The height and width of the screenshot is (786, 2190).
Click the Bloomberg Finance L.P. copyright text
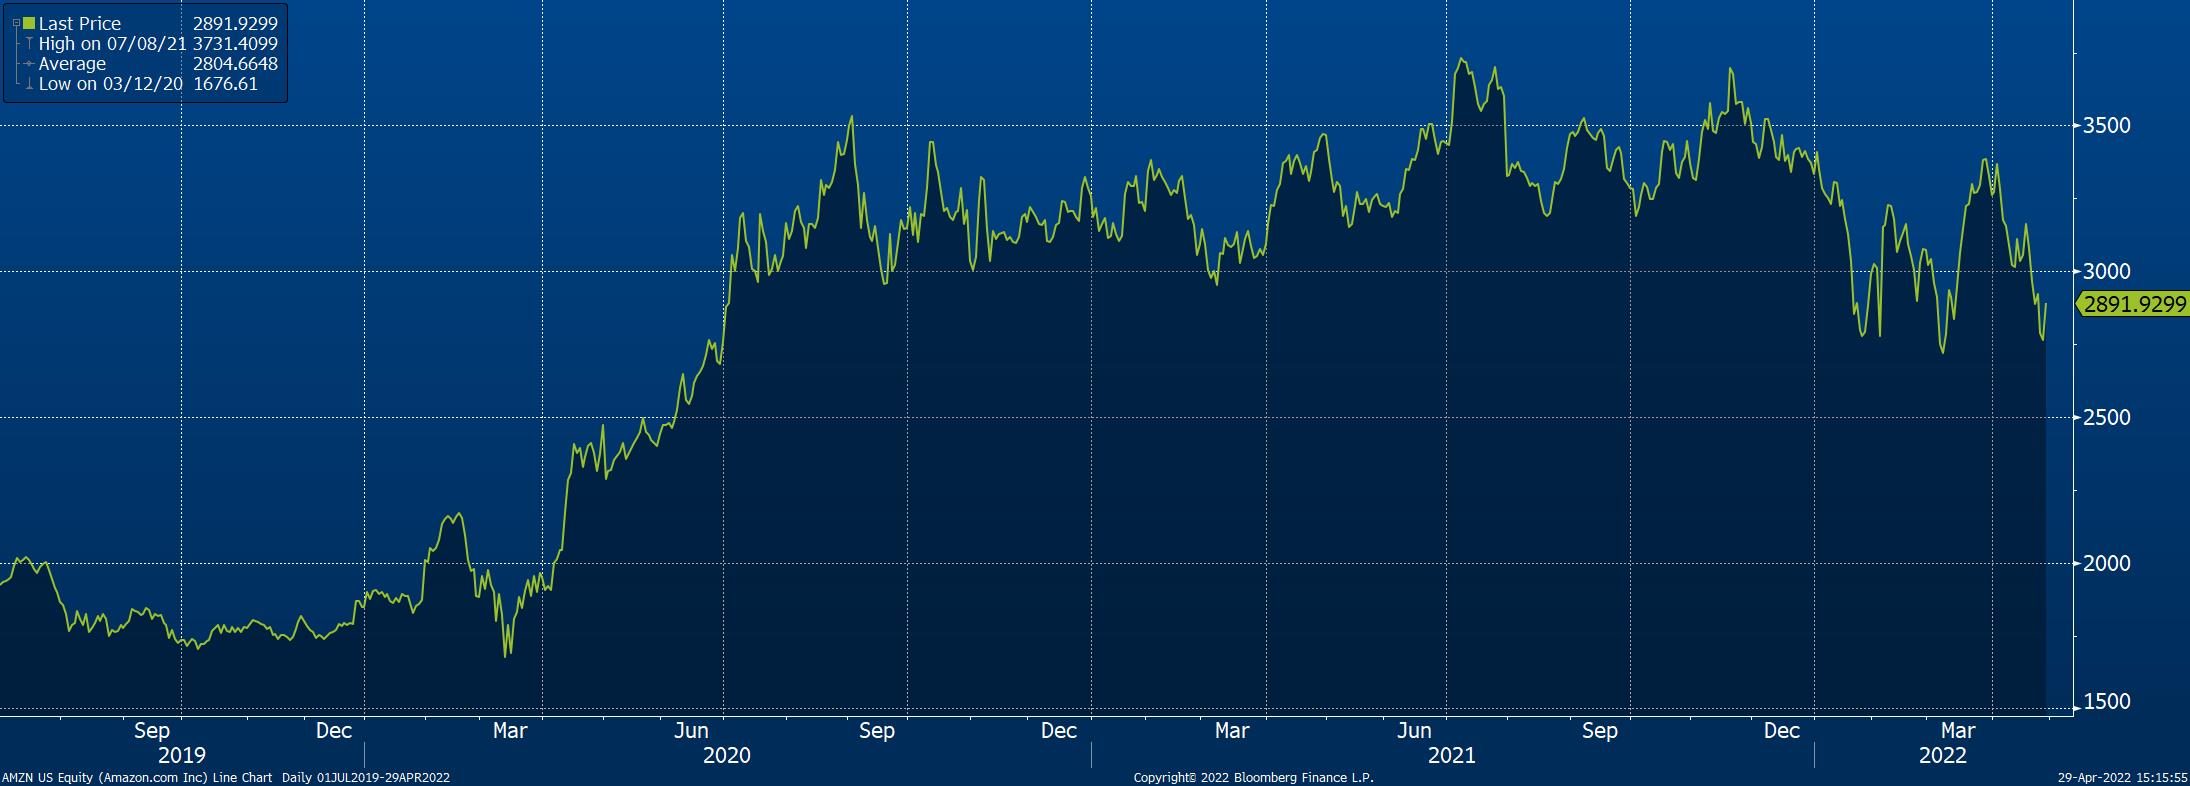coord(1254,778)
